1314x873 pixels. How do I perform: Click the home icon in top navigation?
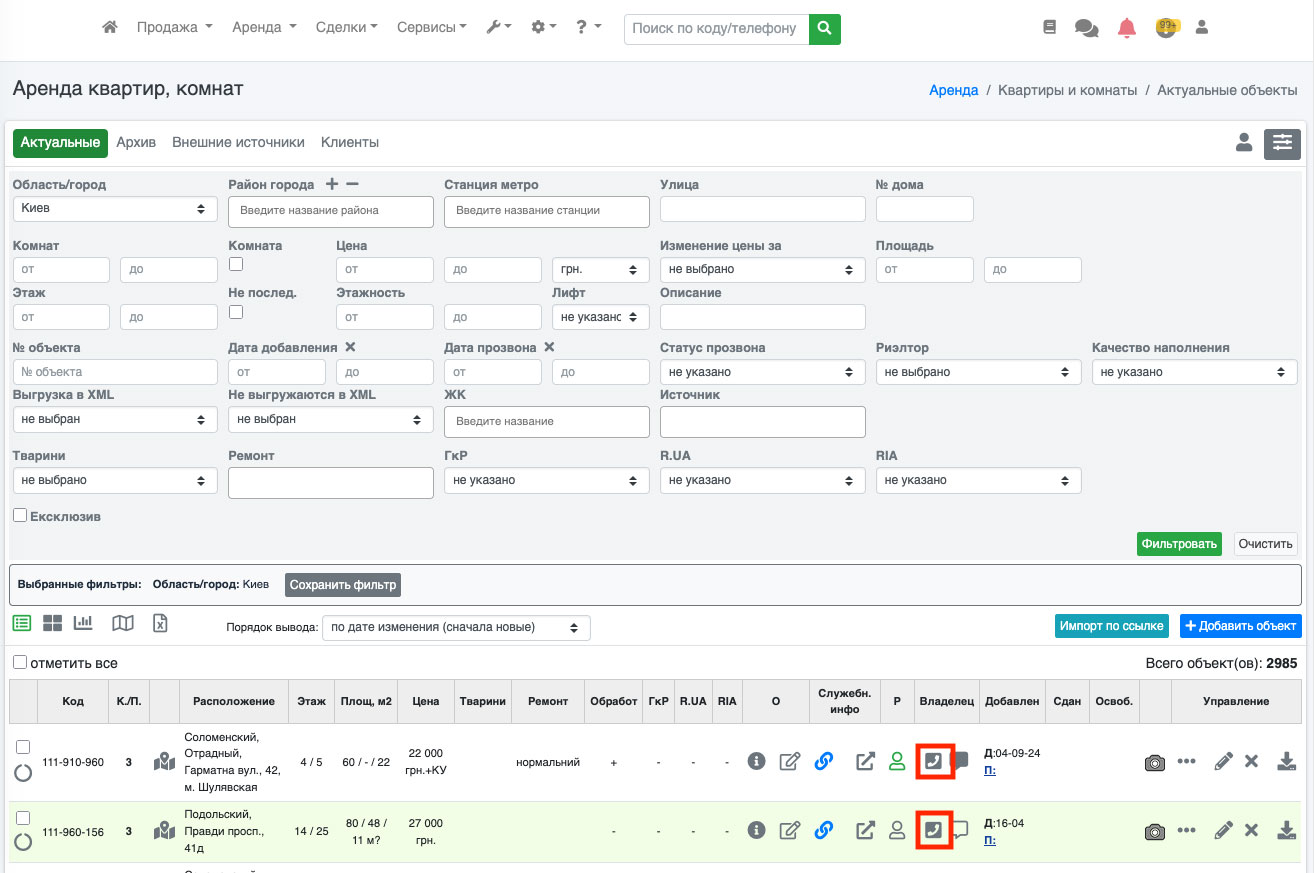click(110, 28)
